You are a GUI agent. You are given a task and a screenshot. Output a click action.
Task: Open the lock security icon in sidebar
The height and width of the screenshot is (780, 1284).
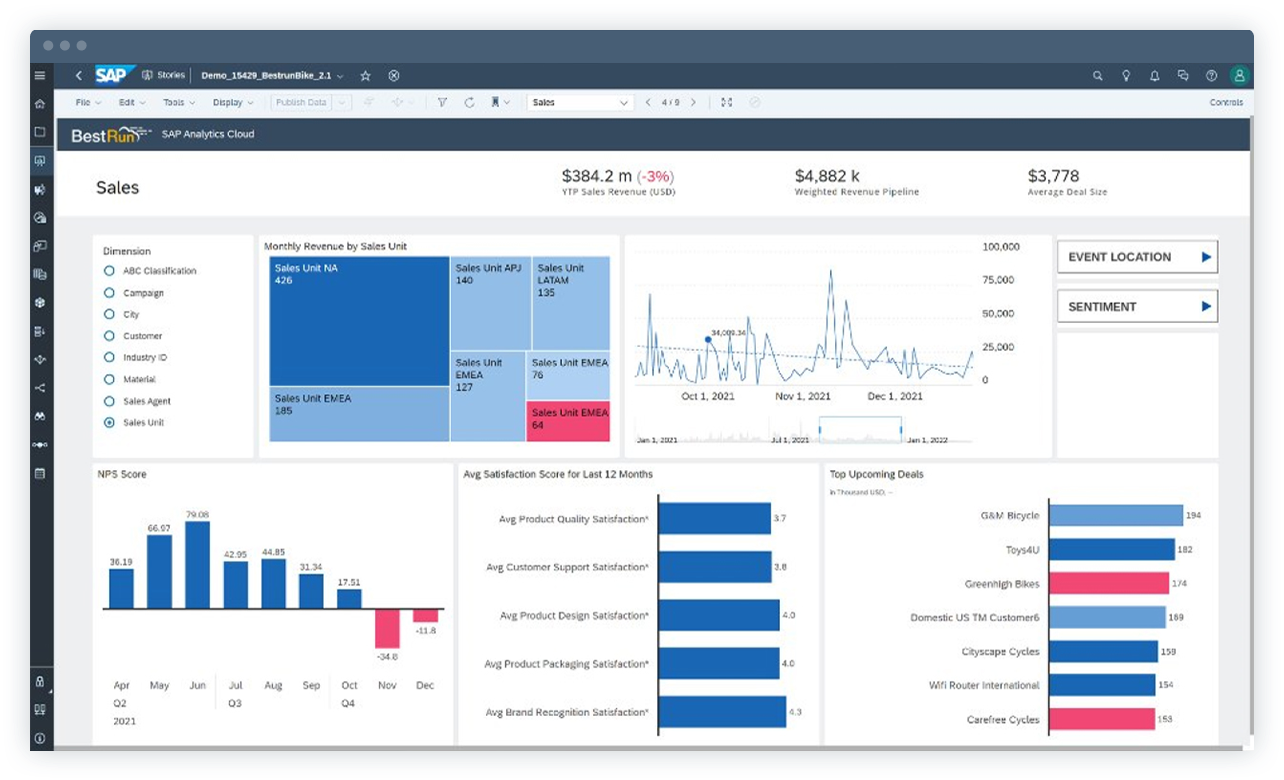click(x=40, y=681)
